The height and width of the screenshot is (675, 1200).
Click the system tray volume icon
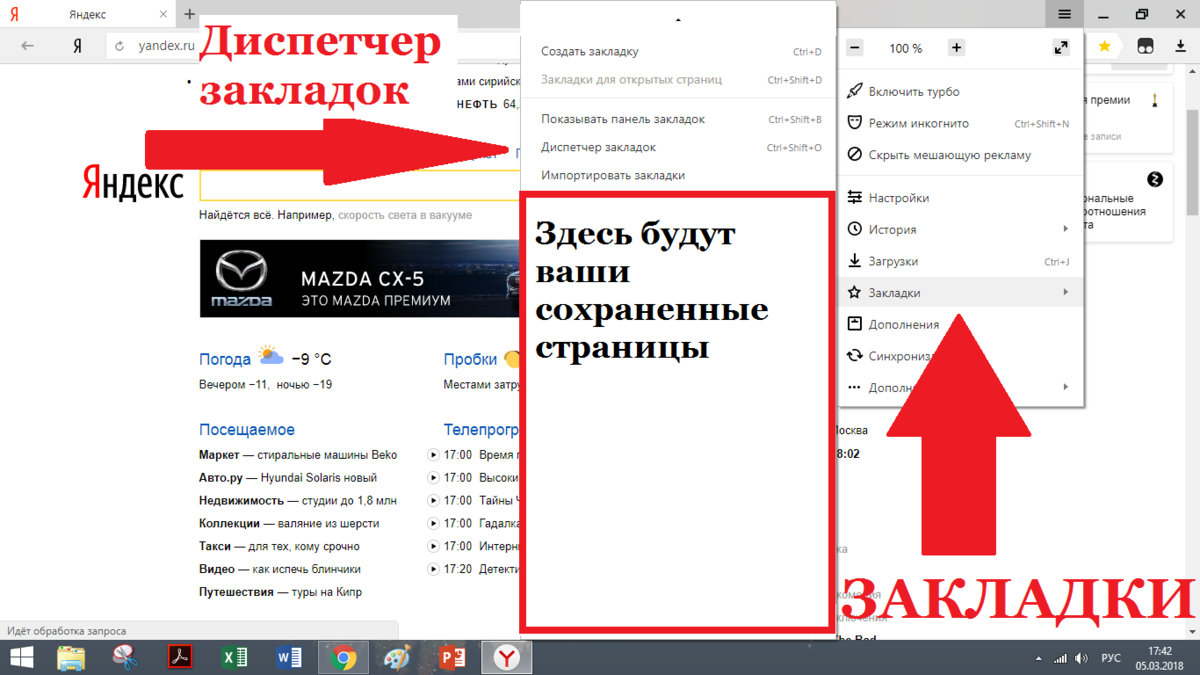point(1081,658)
